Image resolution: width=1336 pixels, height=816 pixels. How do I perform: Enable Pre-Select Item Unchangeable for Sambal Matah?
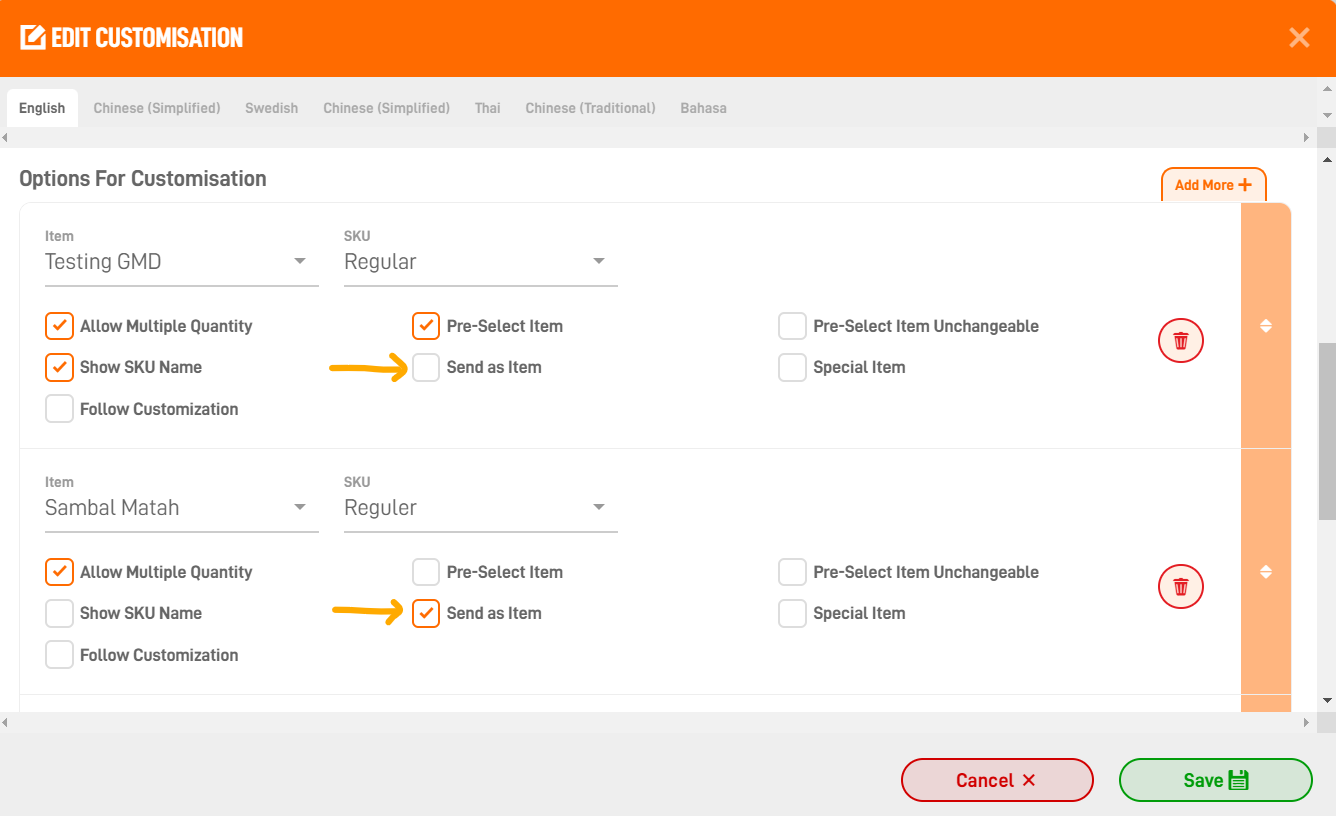(792, 572)
